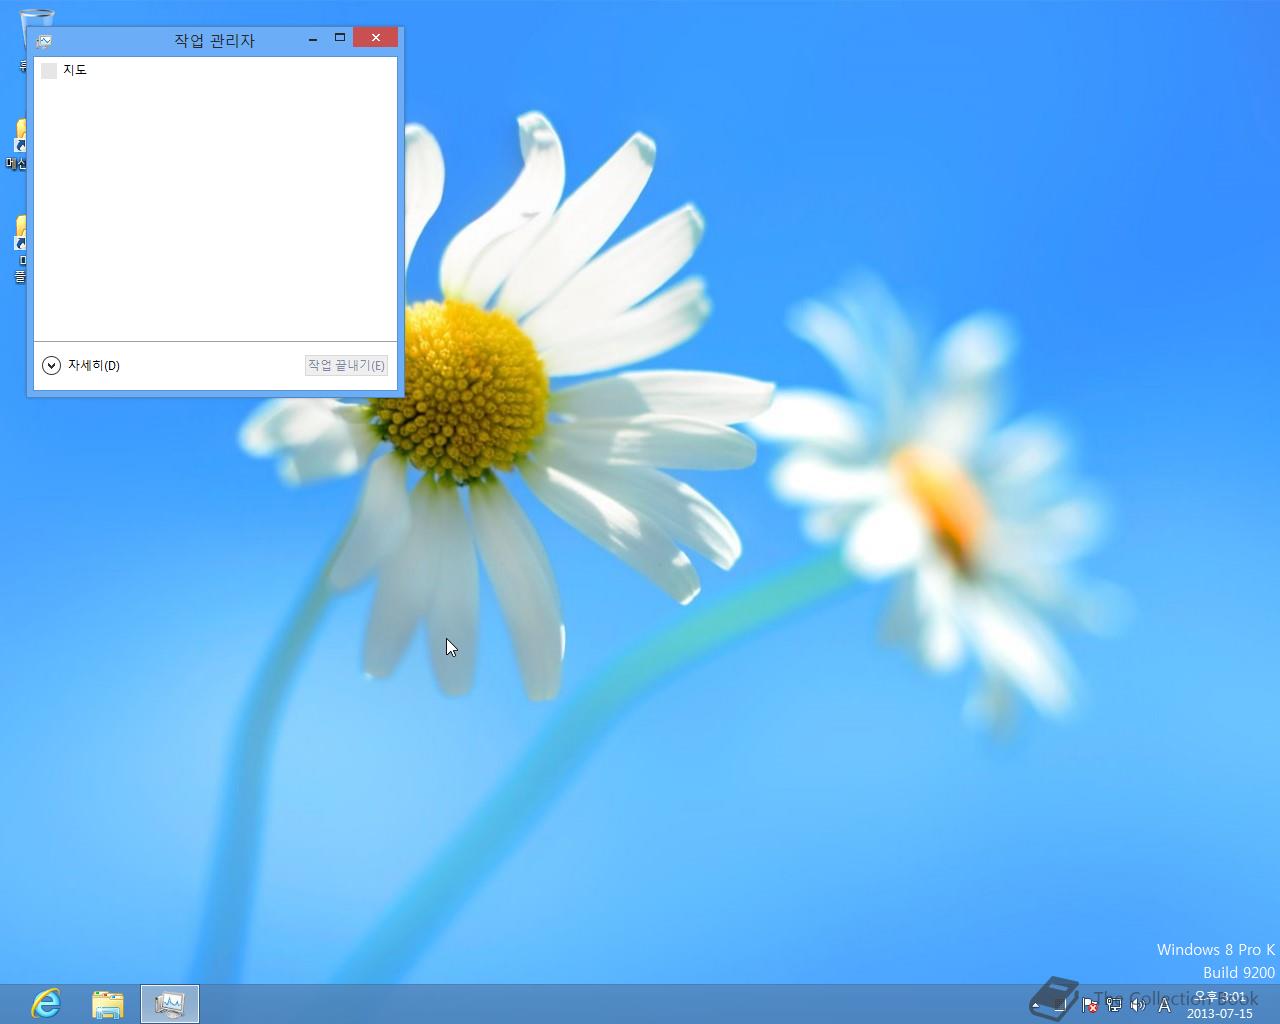The image size is (1280, 1024).
Task: Show hidden tray icons arrow
Action: coord(1036,1005)
